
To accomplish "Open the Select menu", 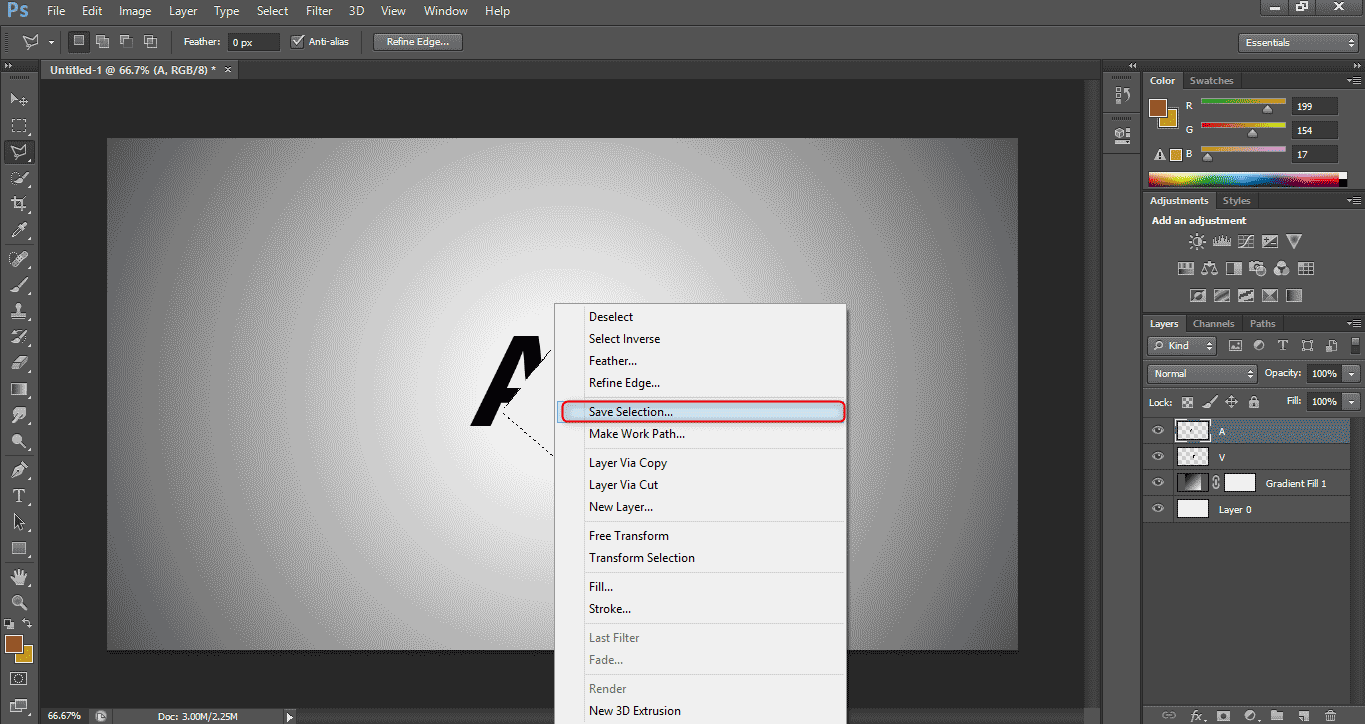I will (272, 11).
